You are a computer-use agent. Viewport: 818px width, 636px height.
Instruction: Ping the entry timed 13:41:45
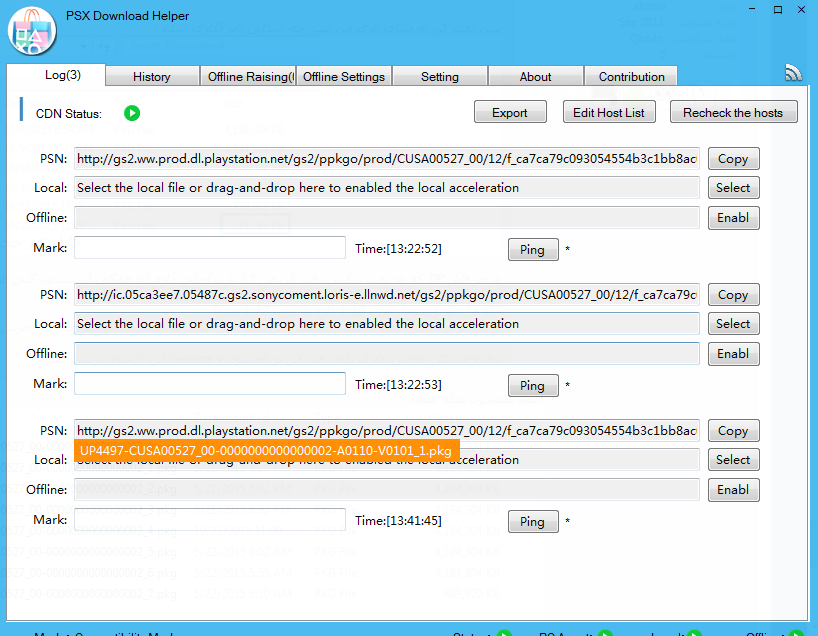click(x=532, y=522)
